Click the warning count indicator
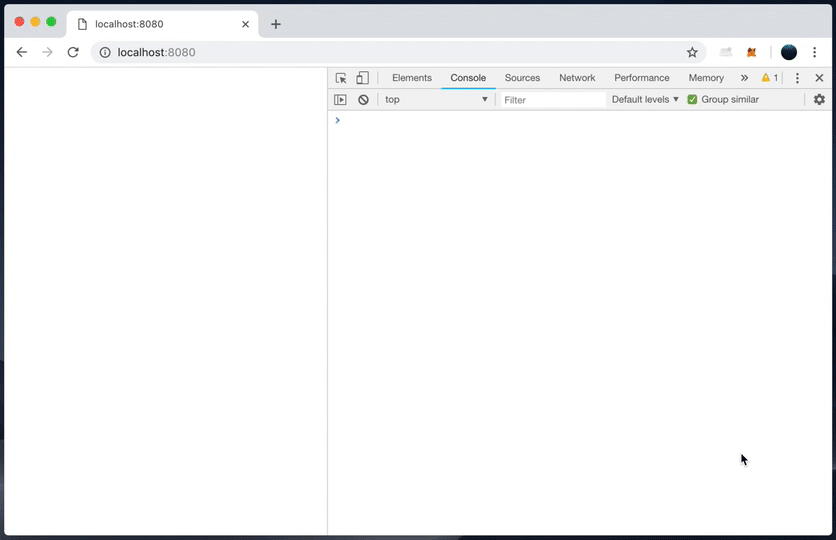This screenshot has height=540, width=836. point(769,78)
